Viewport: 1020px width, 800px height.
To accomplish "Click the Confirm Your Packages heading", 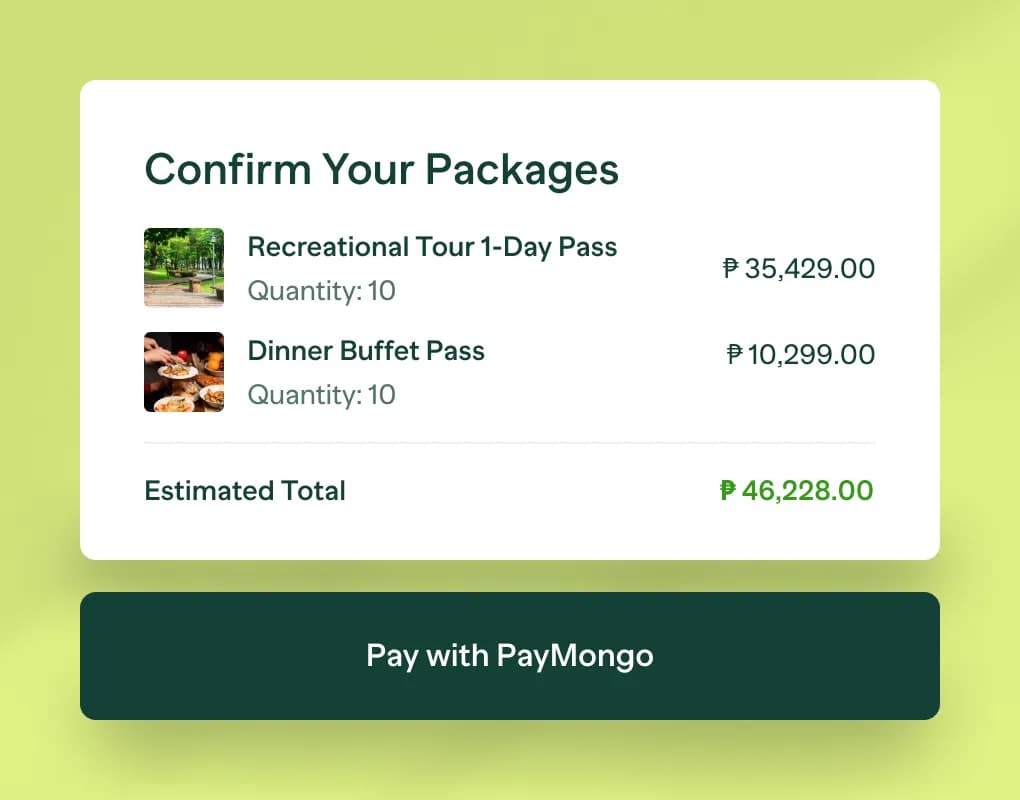I will click(382, 169).
